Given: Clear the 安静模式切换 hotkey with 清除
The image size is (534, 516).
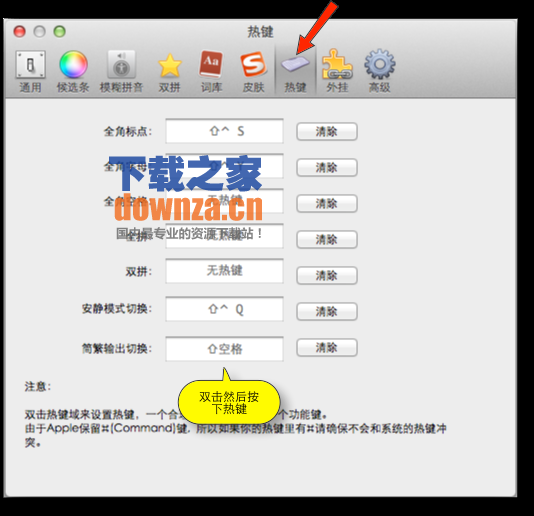Looking at the screenshot, I should 327,312.
